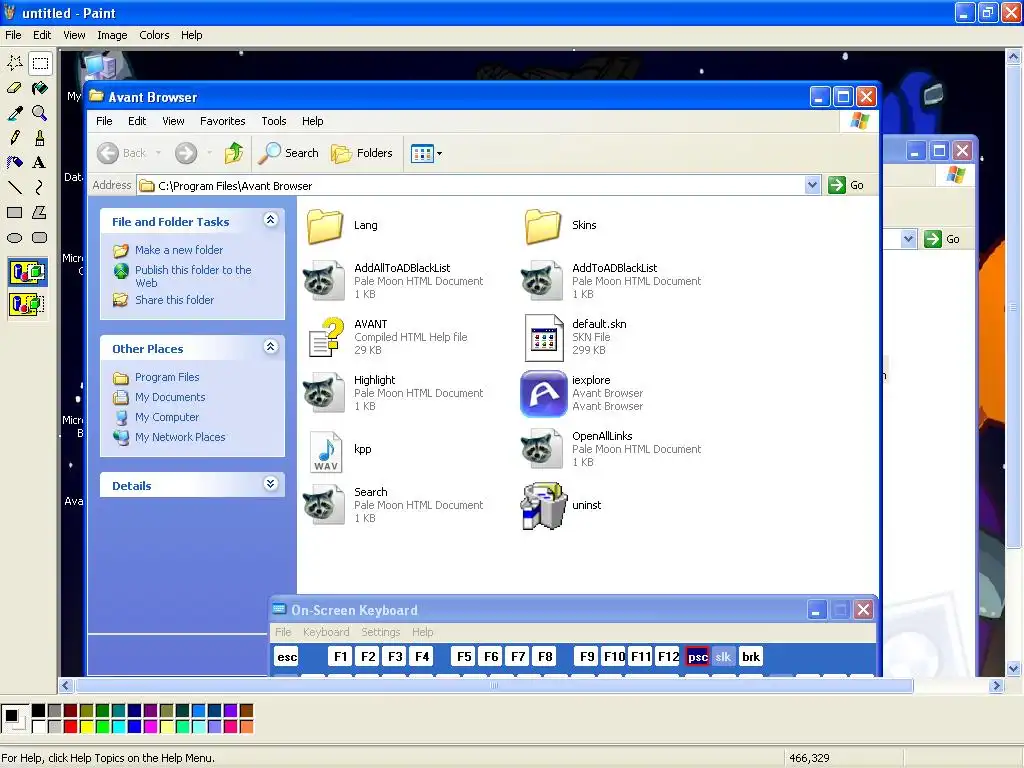
Task: Open the Address bar dropdown in Avant Browser
Action: point(812,185)
